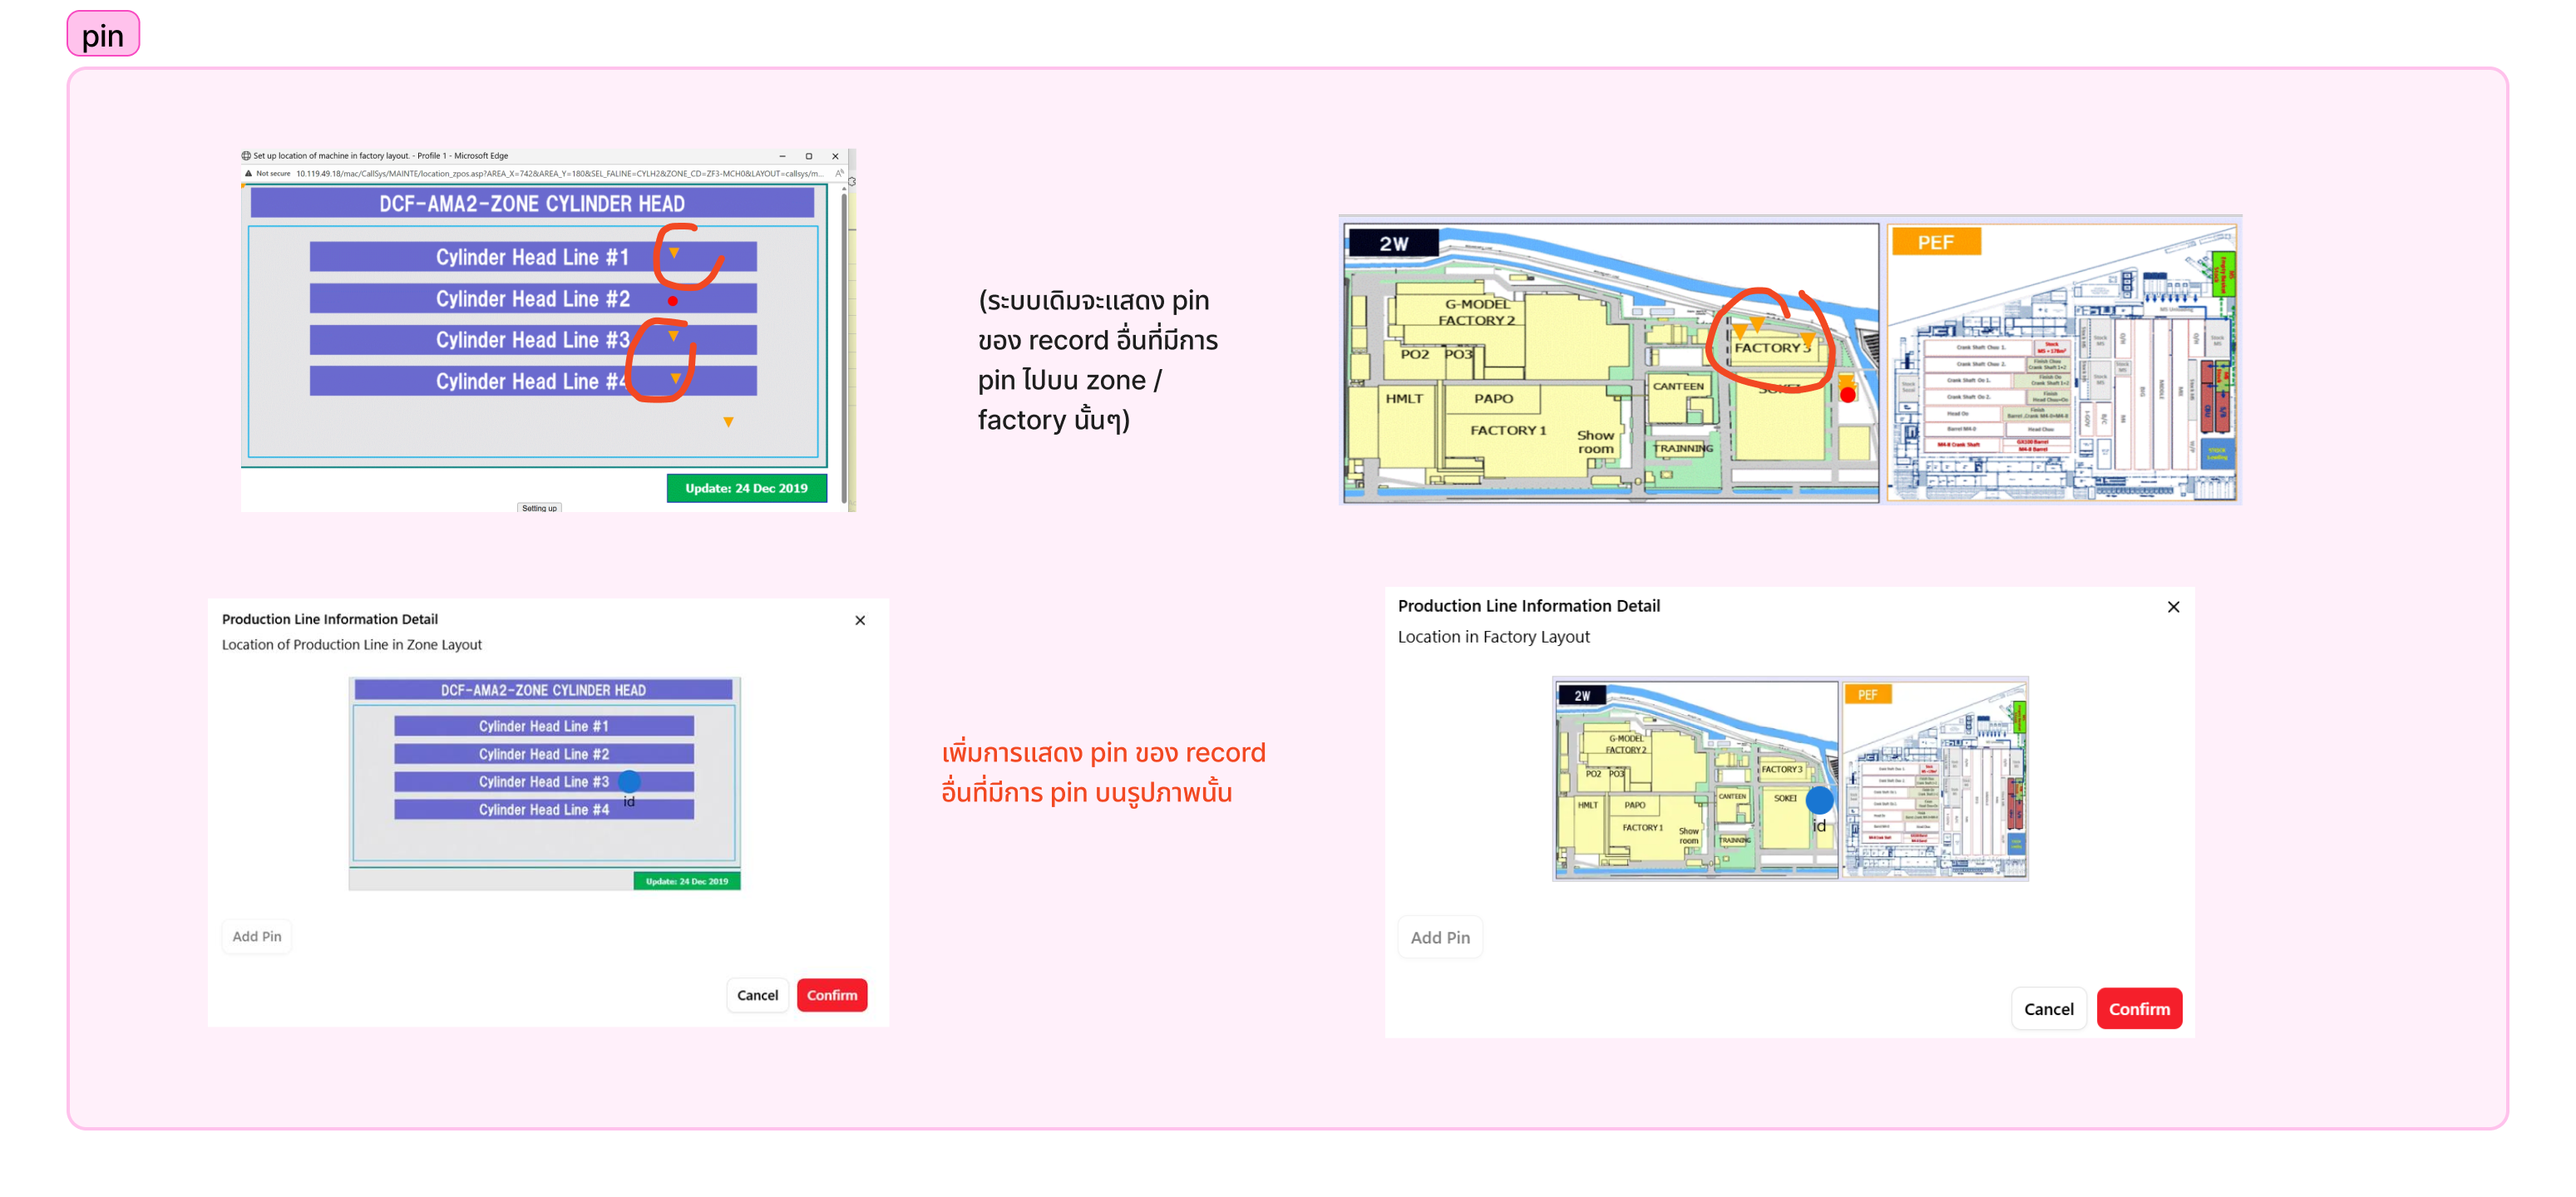
Task: Click the Not secure warning icon in Edge
Action: 249,173
